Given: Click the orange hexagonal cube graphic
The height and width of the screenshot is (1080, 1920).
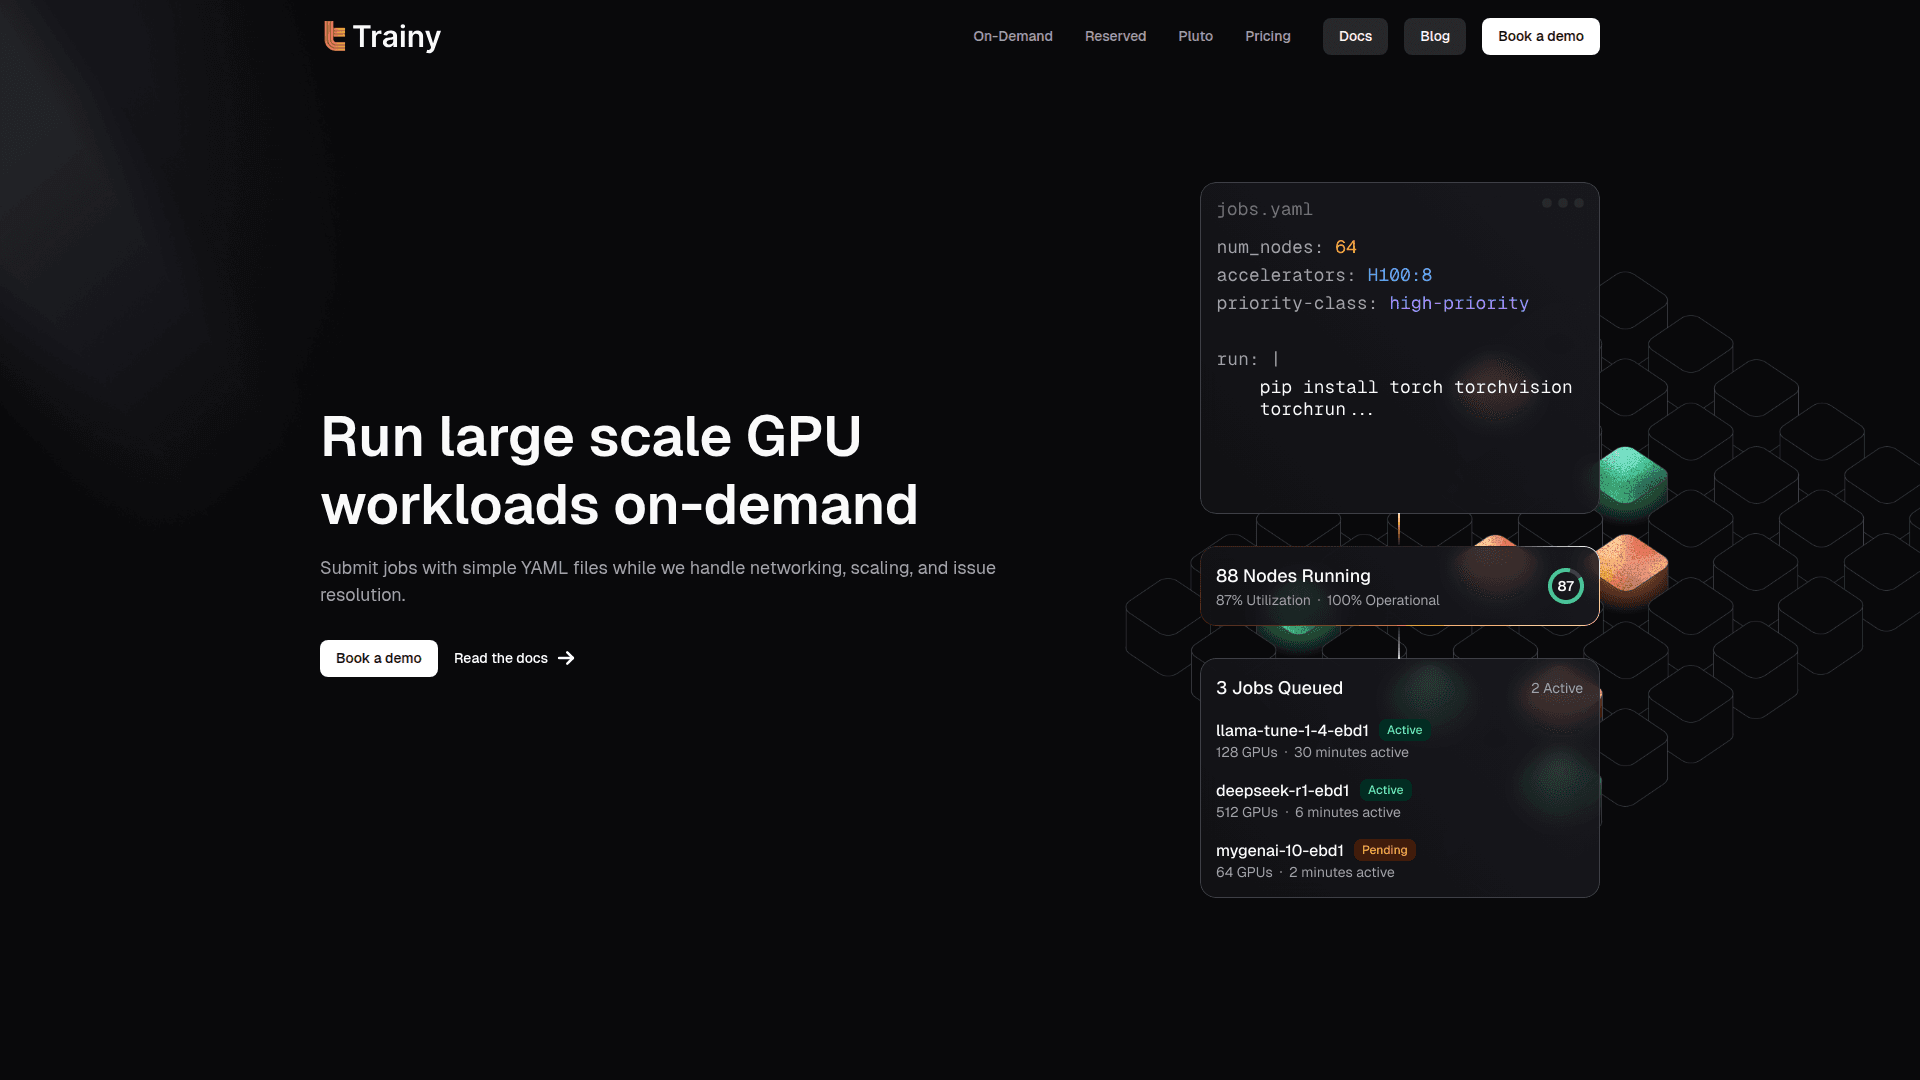Looking at the screenshot, I should (1634, 565).
